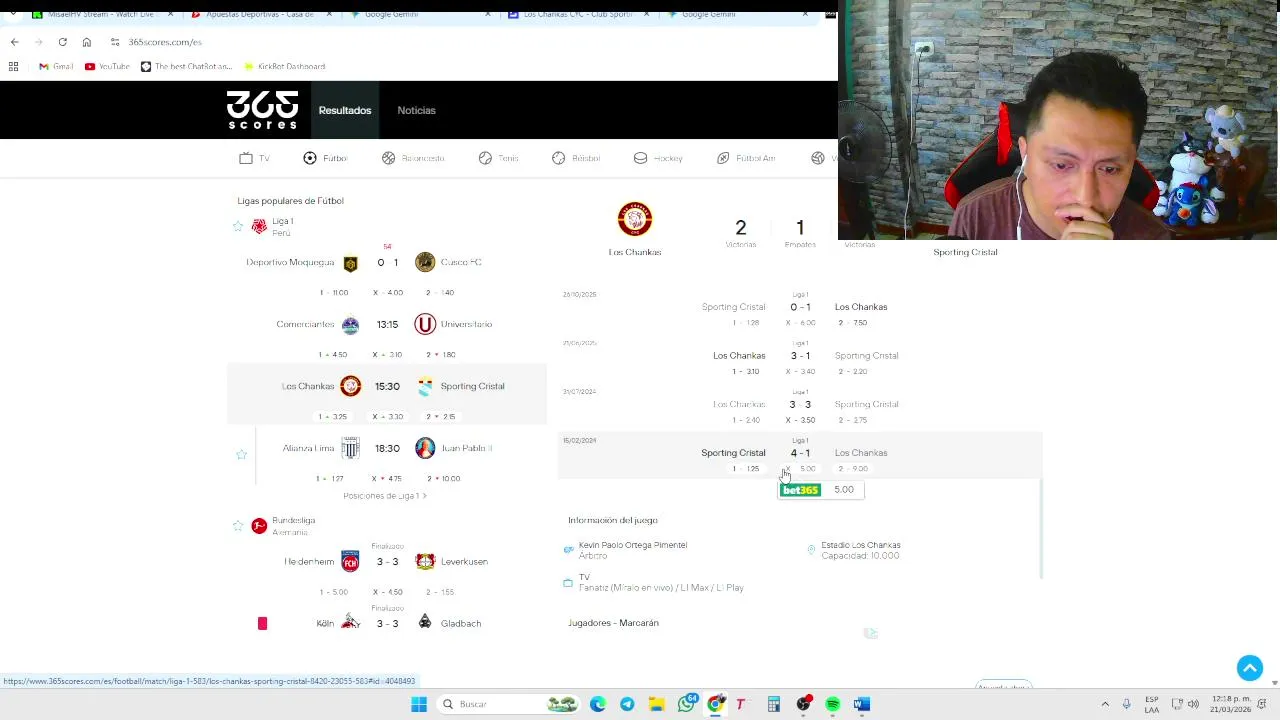The height and width of the screenshot is (720, 1280).
Task: Open the browser home page icon
Action: [87, 42]
